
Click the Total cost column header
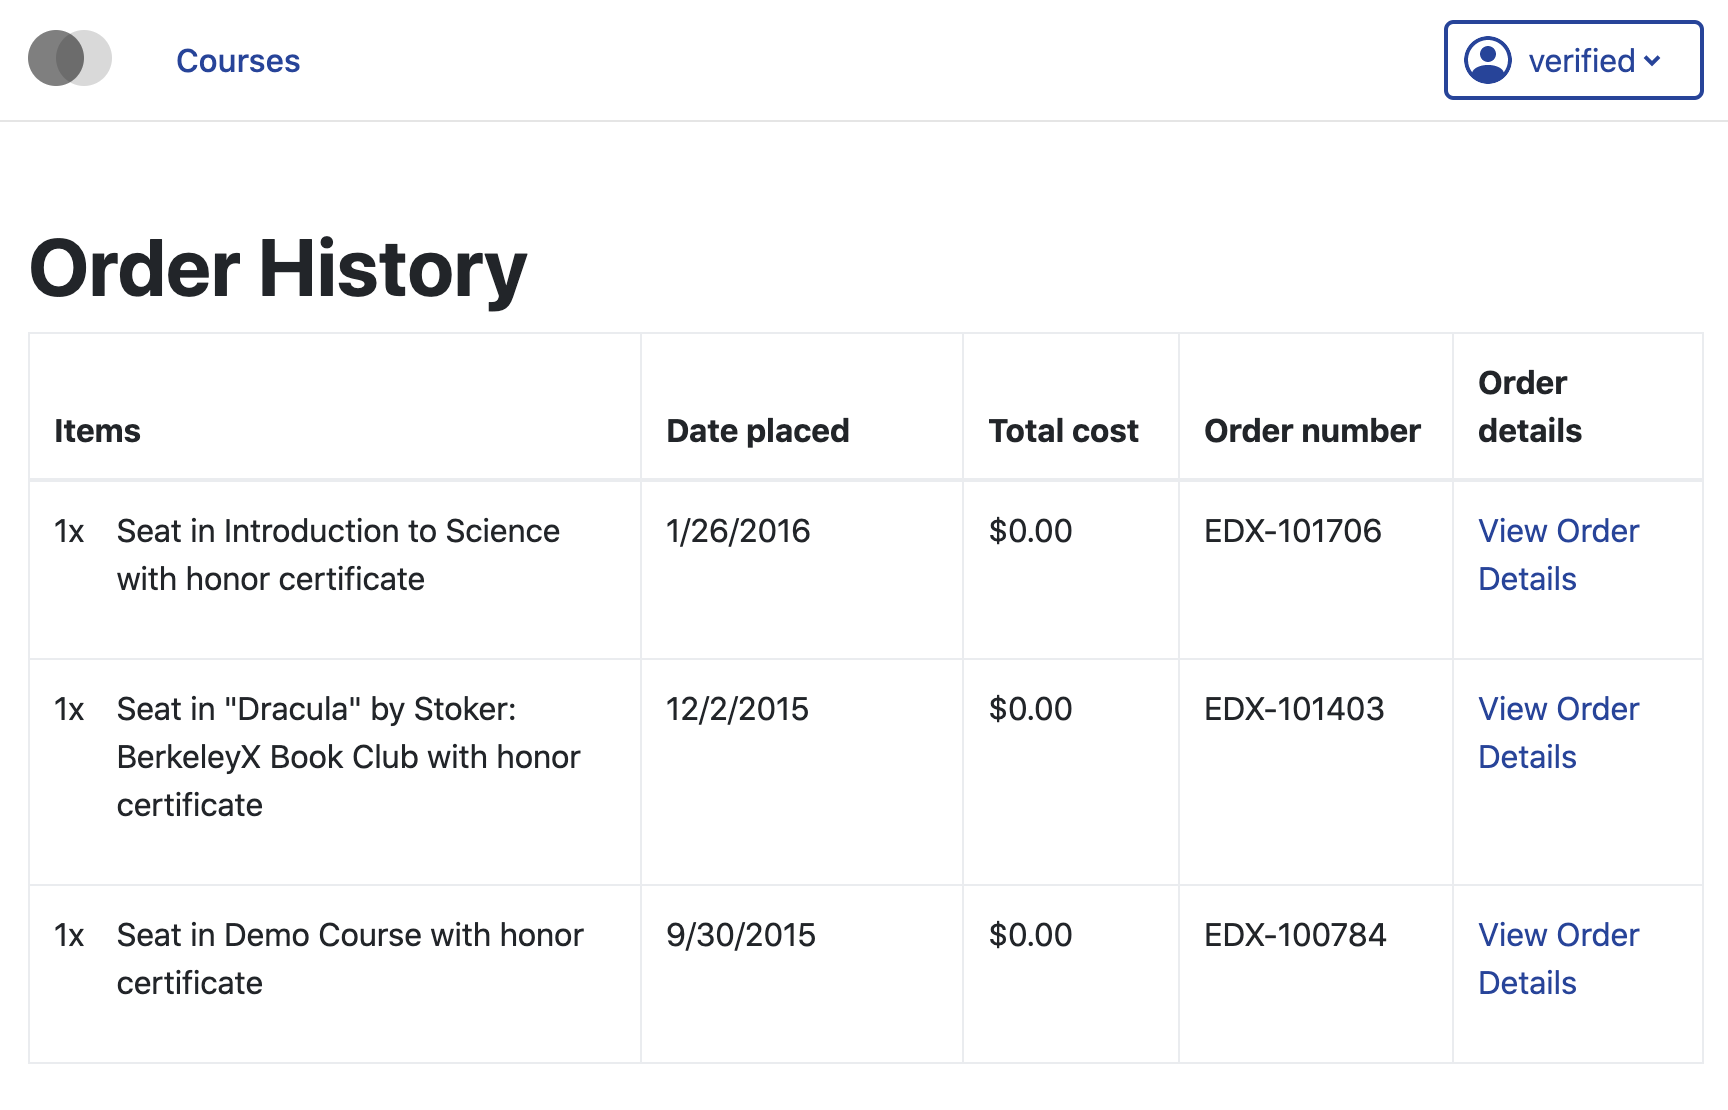(x=1063, y=431)
